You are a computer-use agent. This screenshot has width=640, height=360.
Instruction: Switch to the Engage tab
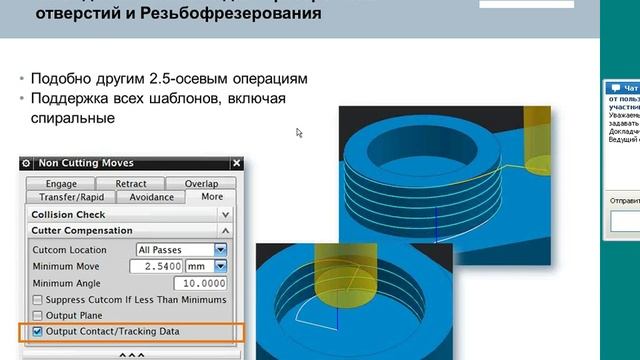(61, 184)
